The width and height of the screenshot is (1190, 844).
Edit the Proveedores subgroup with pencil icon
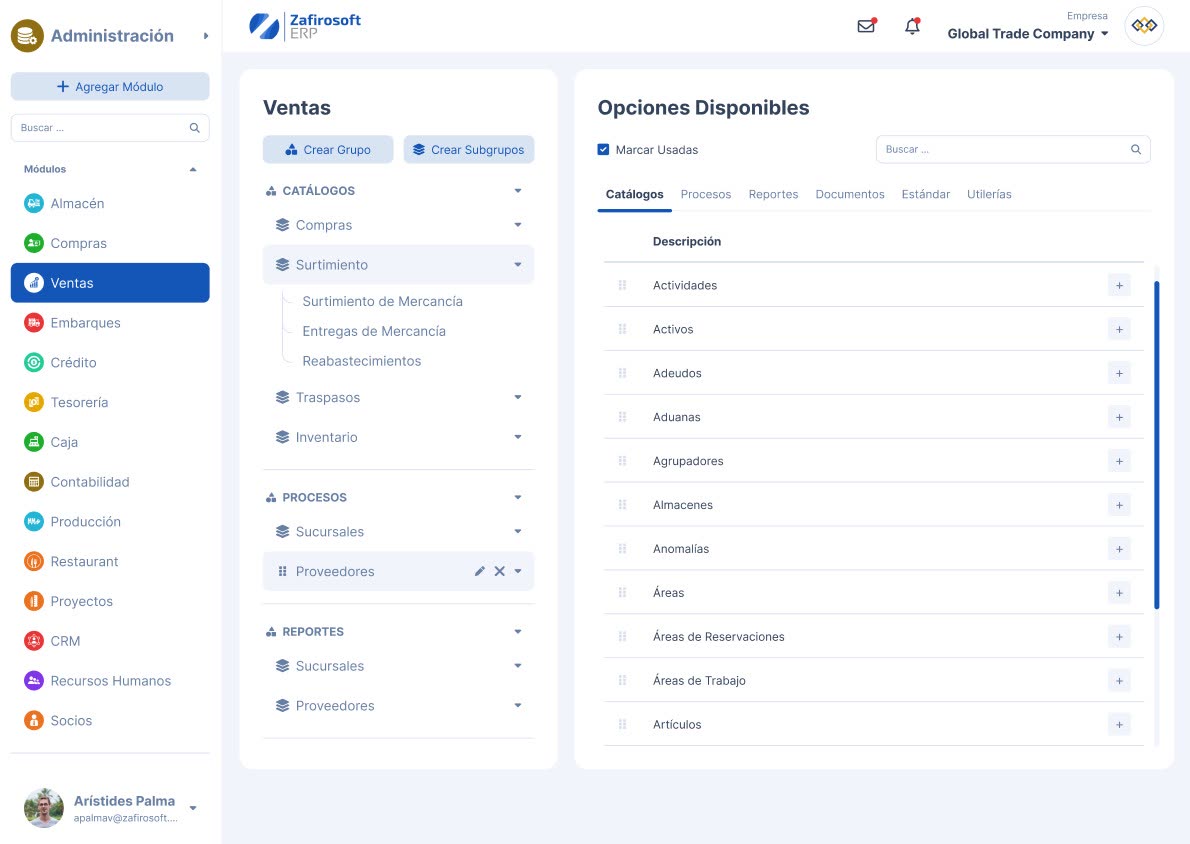(480, 571)
